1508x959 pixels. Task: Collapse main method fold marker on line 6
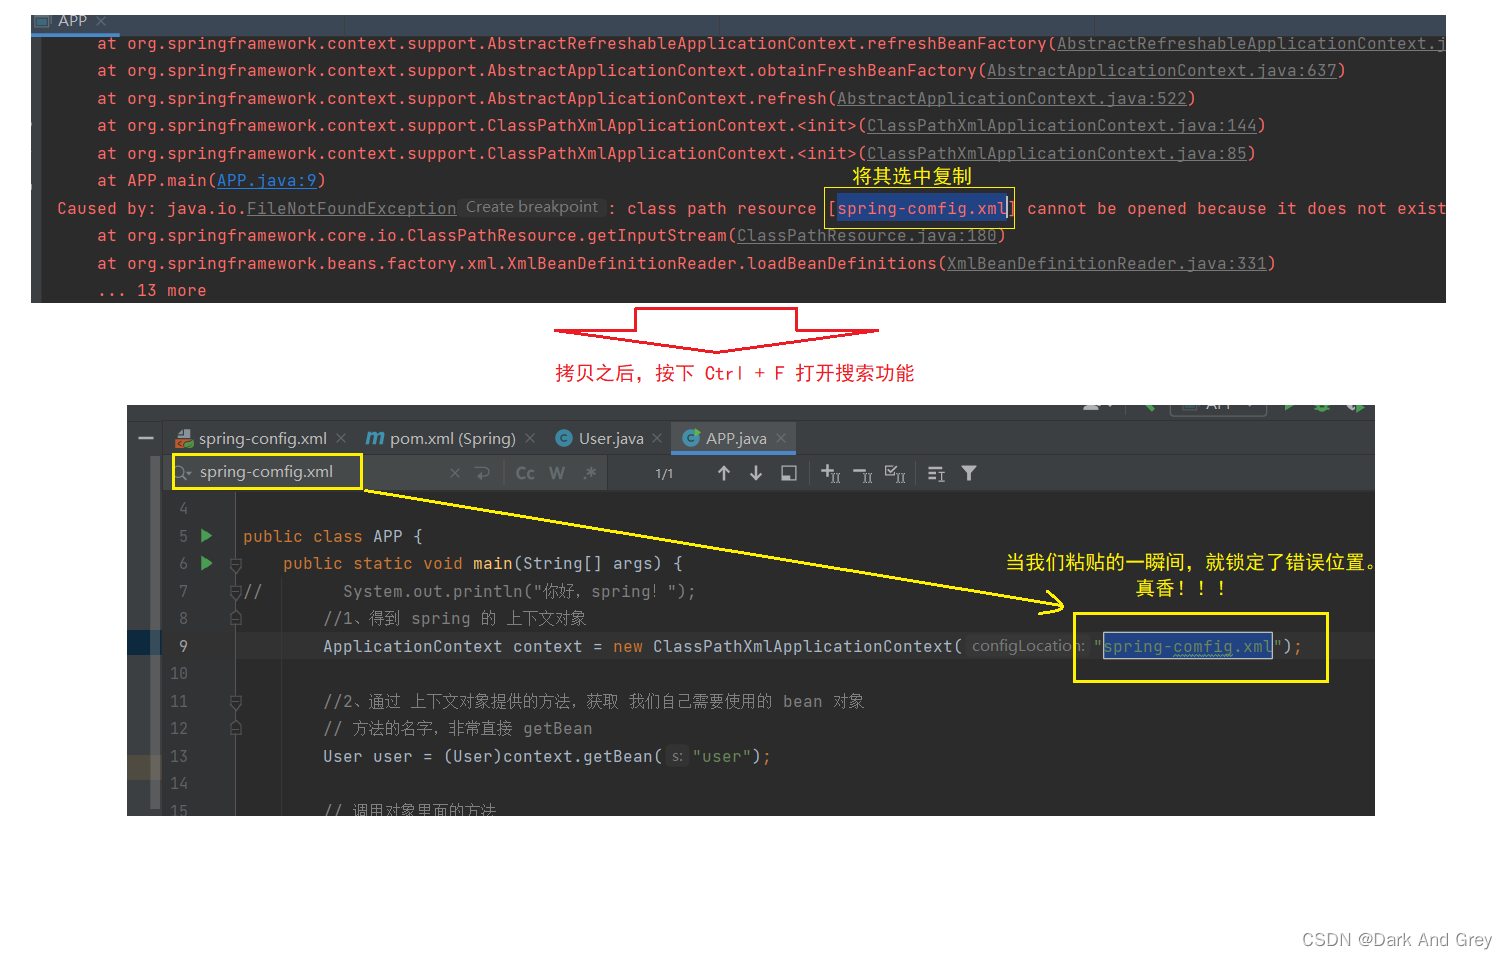click(236, 564)
